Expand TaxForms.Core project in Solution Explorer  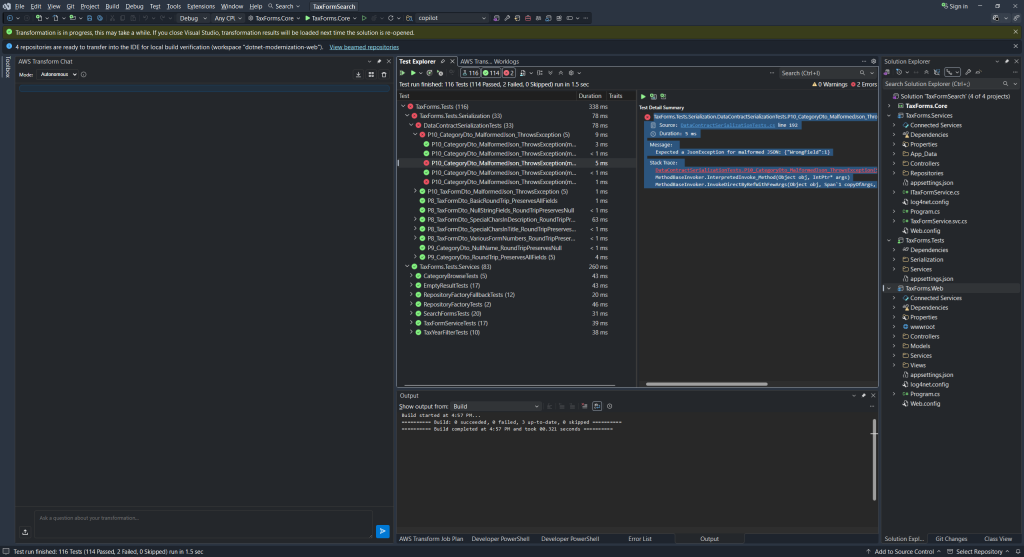889,106
